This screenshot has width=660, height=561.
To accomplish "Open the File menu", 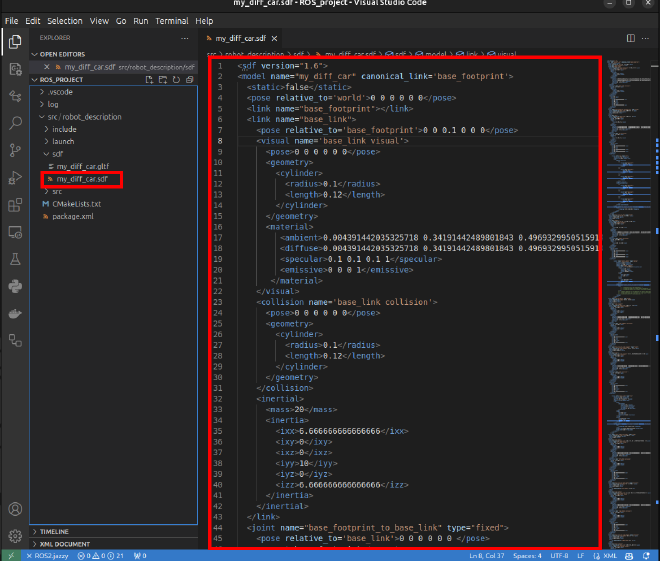I will (11, 21).
